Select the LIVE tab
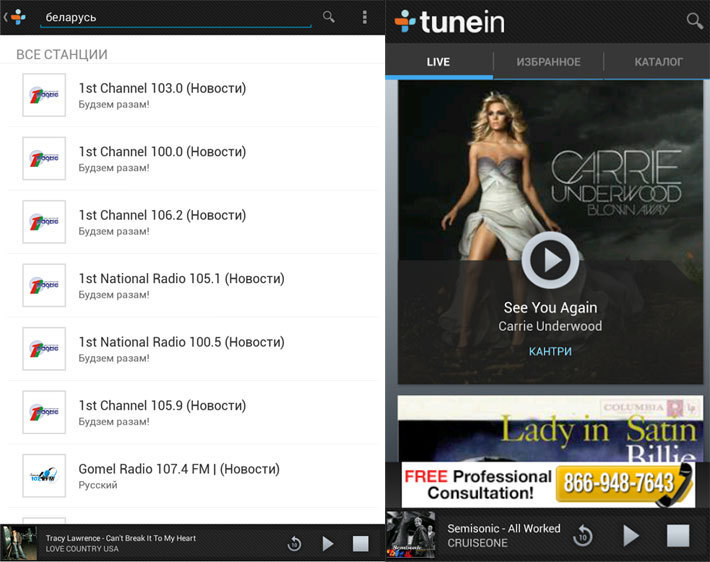710x562 pixels. pos(438,62)
